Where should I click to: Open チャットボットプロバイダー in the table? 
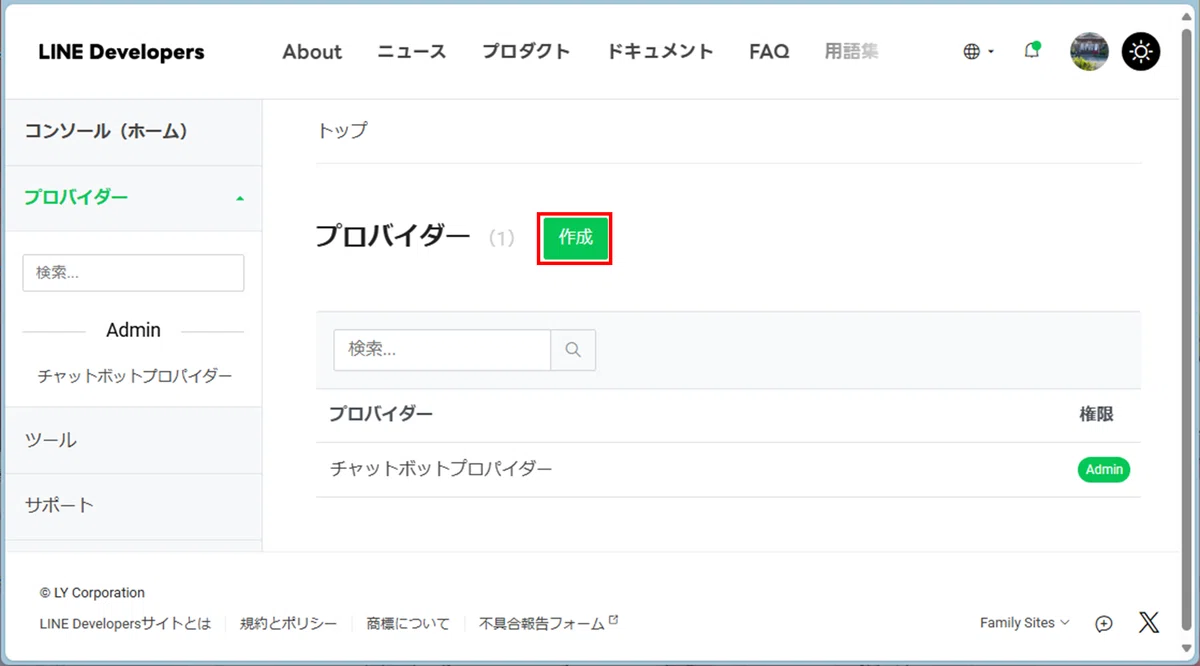pos(441,469)
